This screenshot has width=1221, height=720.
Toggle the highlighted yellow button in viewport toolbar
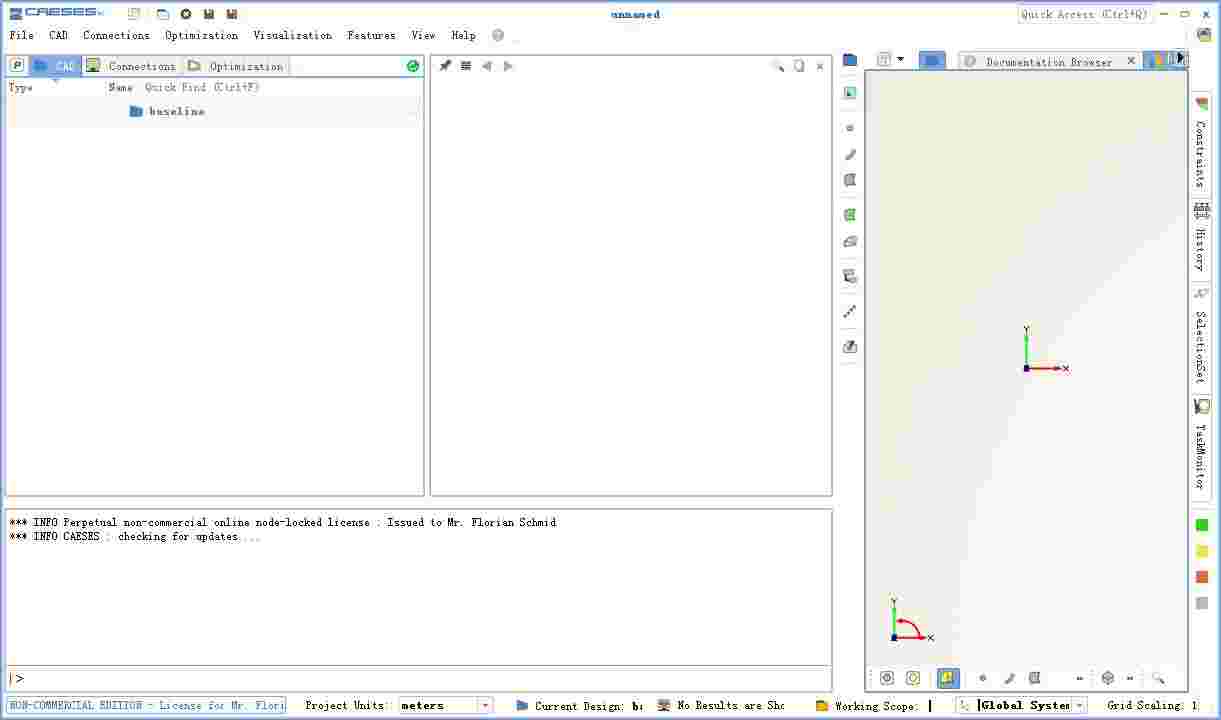click(947, 678)
